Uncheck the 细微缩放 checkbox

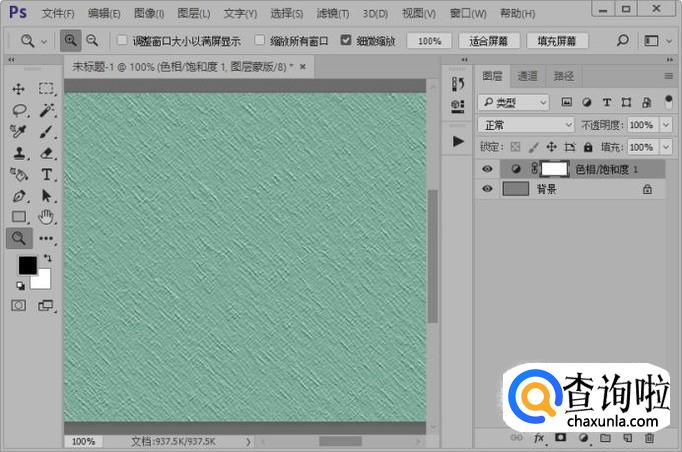(346, 41)
